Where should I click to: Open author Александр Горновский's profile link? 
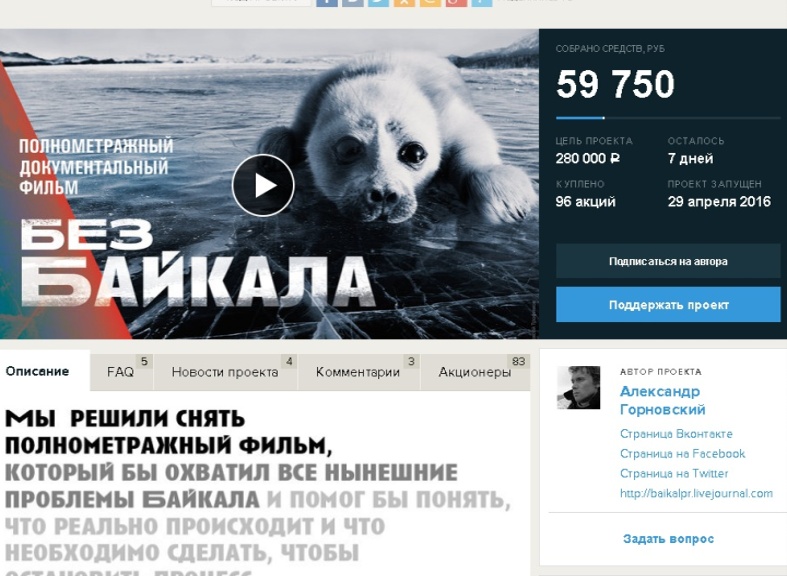pos(663,400)
